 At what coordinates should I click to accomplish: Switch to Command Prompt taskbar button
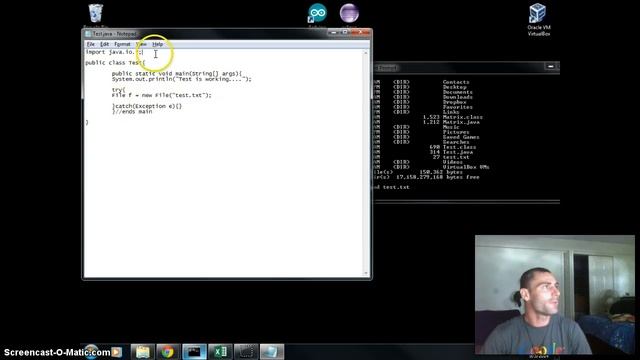coord(194,351)
